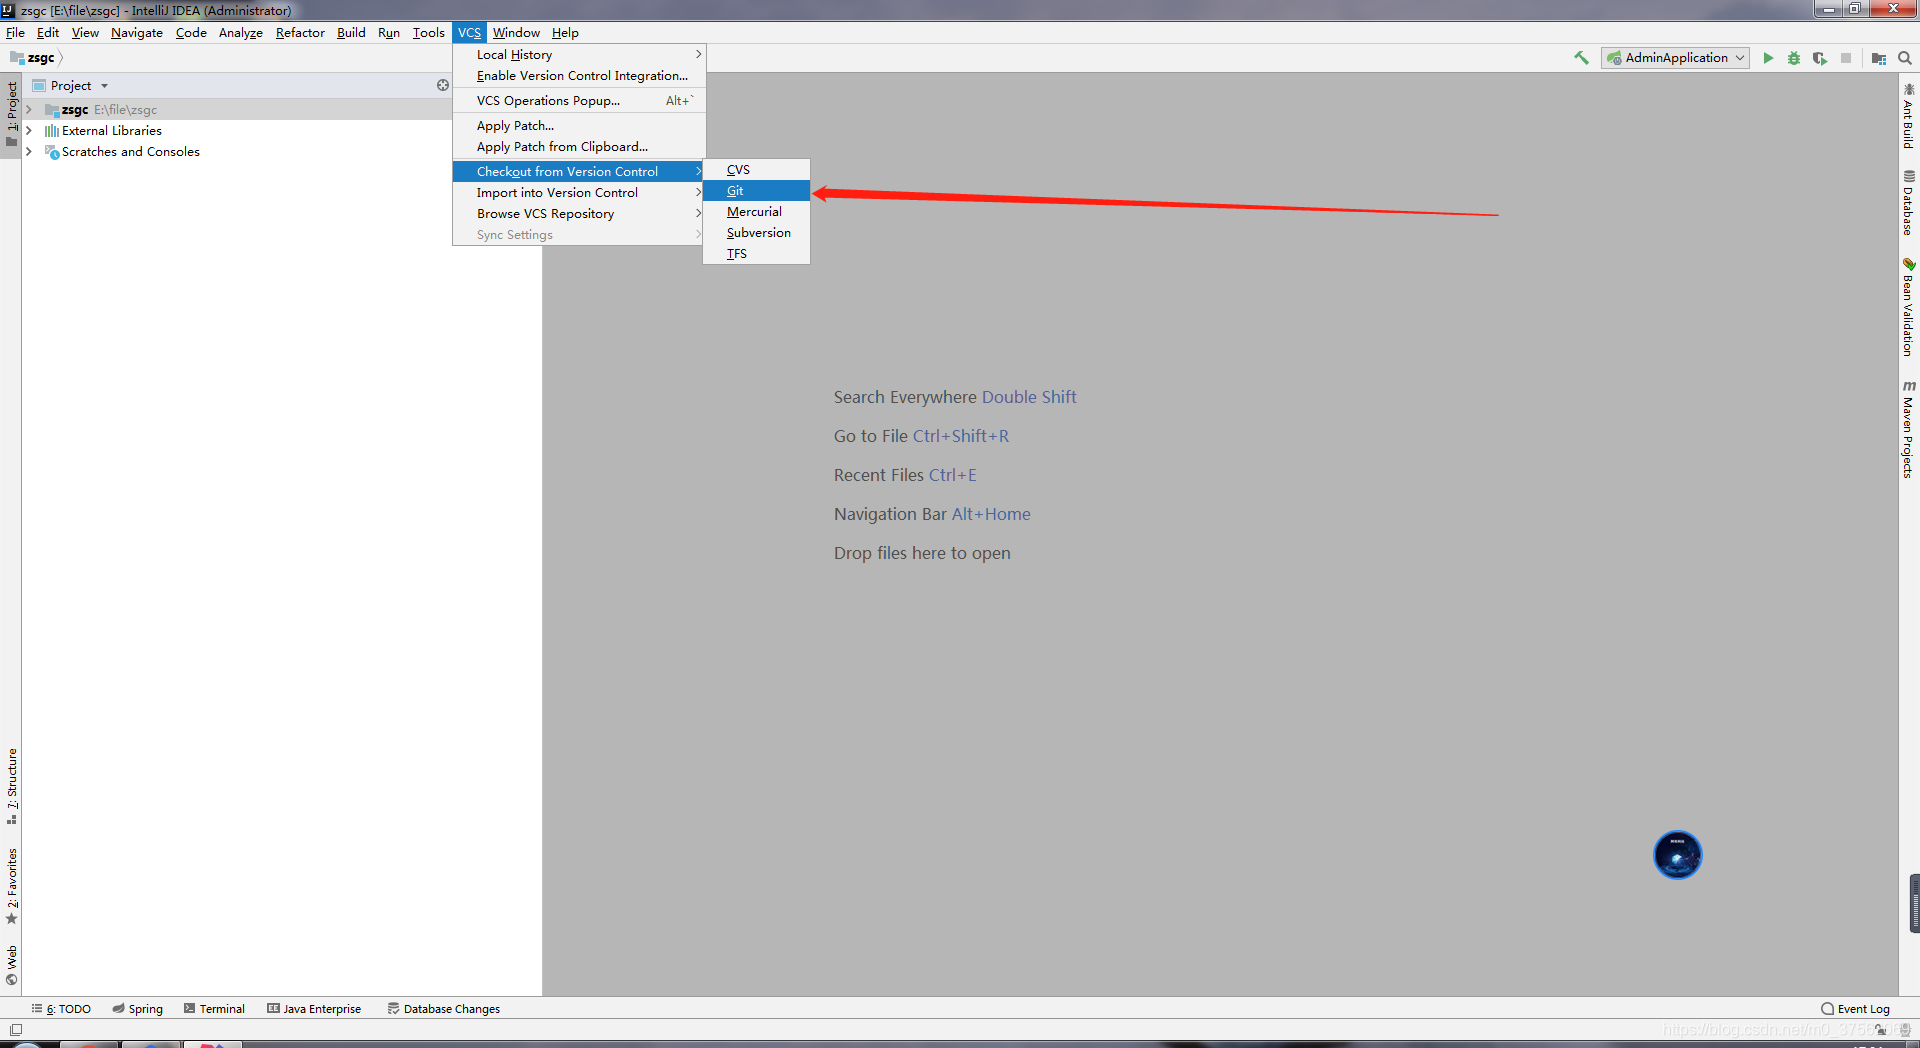
Task: Open the Browse VCS Repository submenu
Action: click(579, 214)
